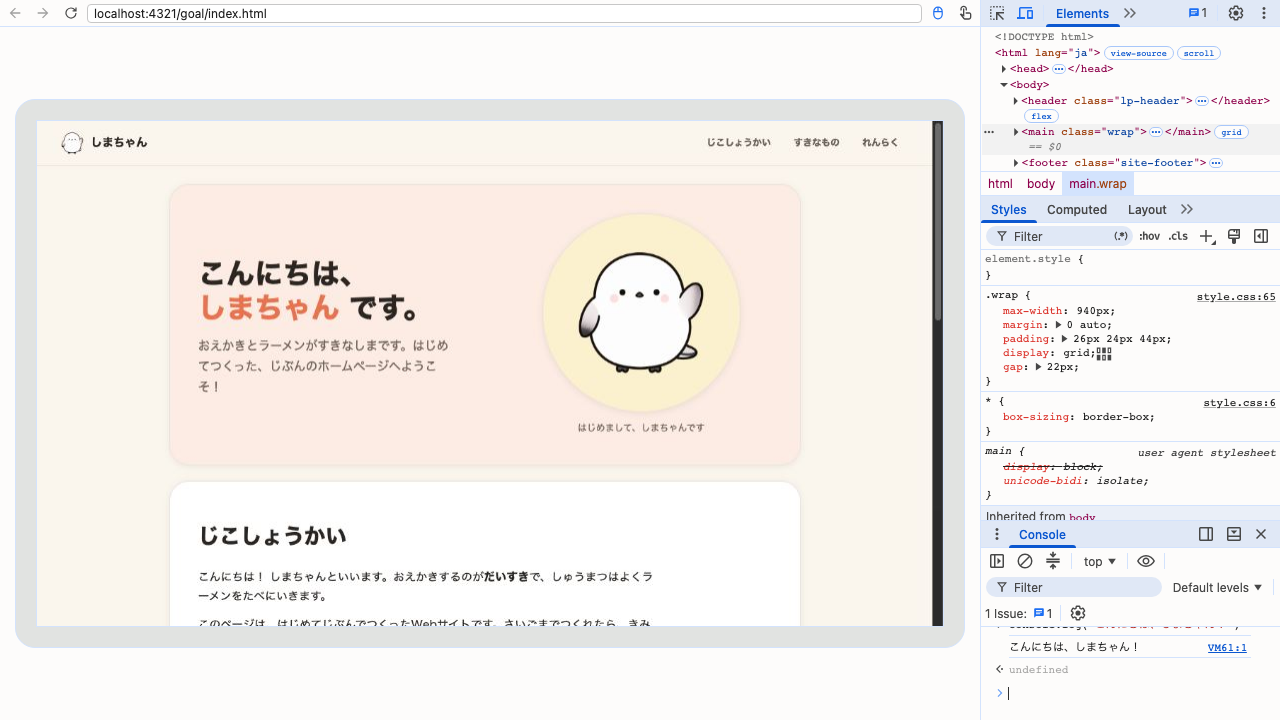Viewport: 1280px width, 720px height.
Task: Click the console toolbar icon left of top dropdown
Action: coord(1053,561)
